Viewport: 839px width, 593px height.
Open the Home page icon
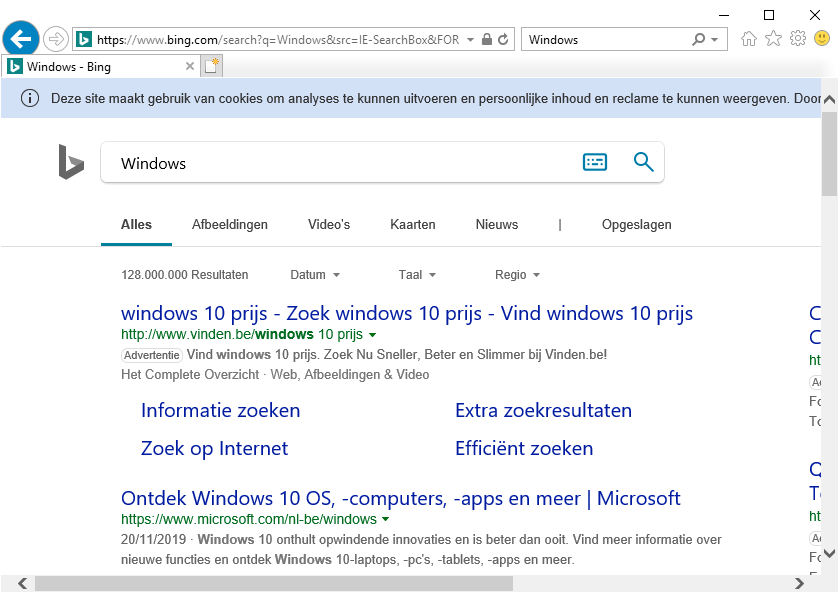(749, 39)
